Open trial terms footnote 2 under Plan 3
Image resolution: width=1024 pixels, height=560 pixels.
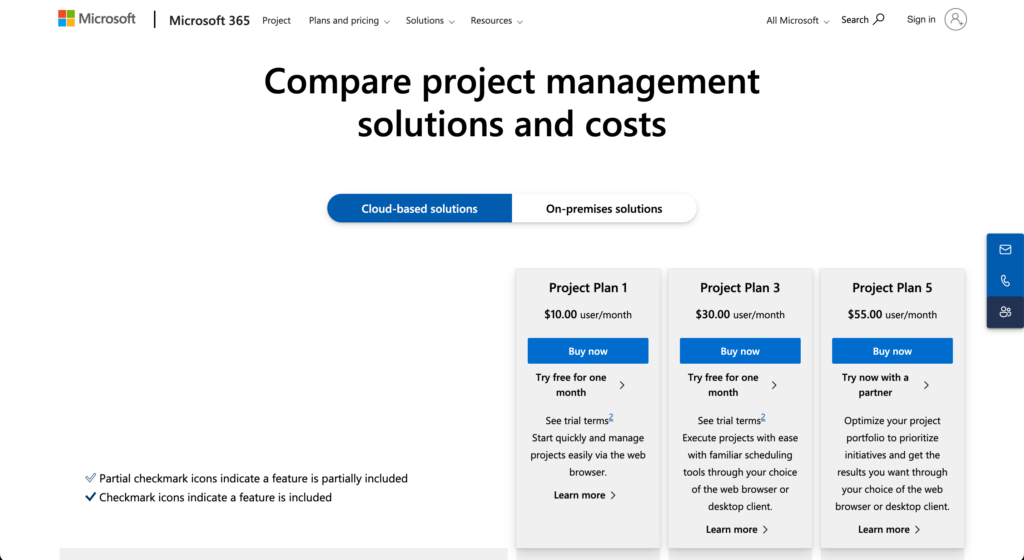[763, 417]
